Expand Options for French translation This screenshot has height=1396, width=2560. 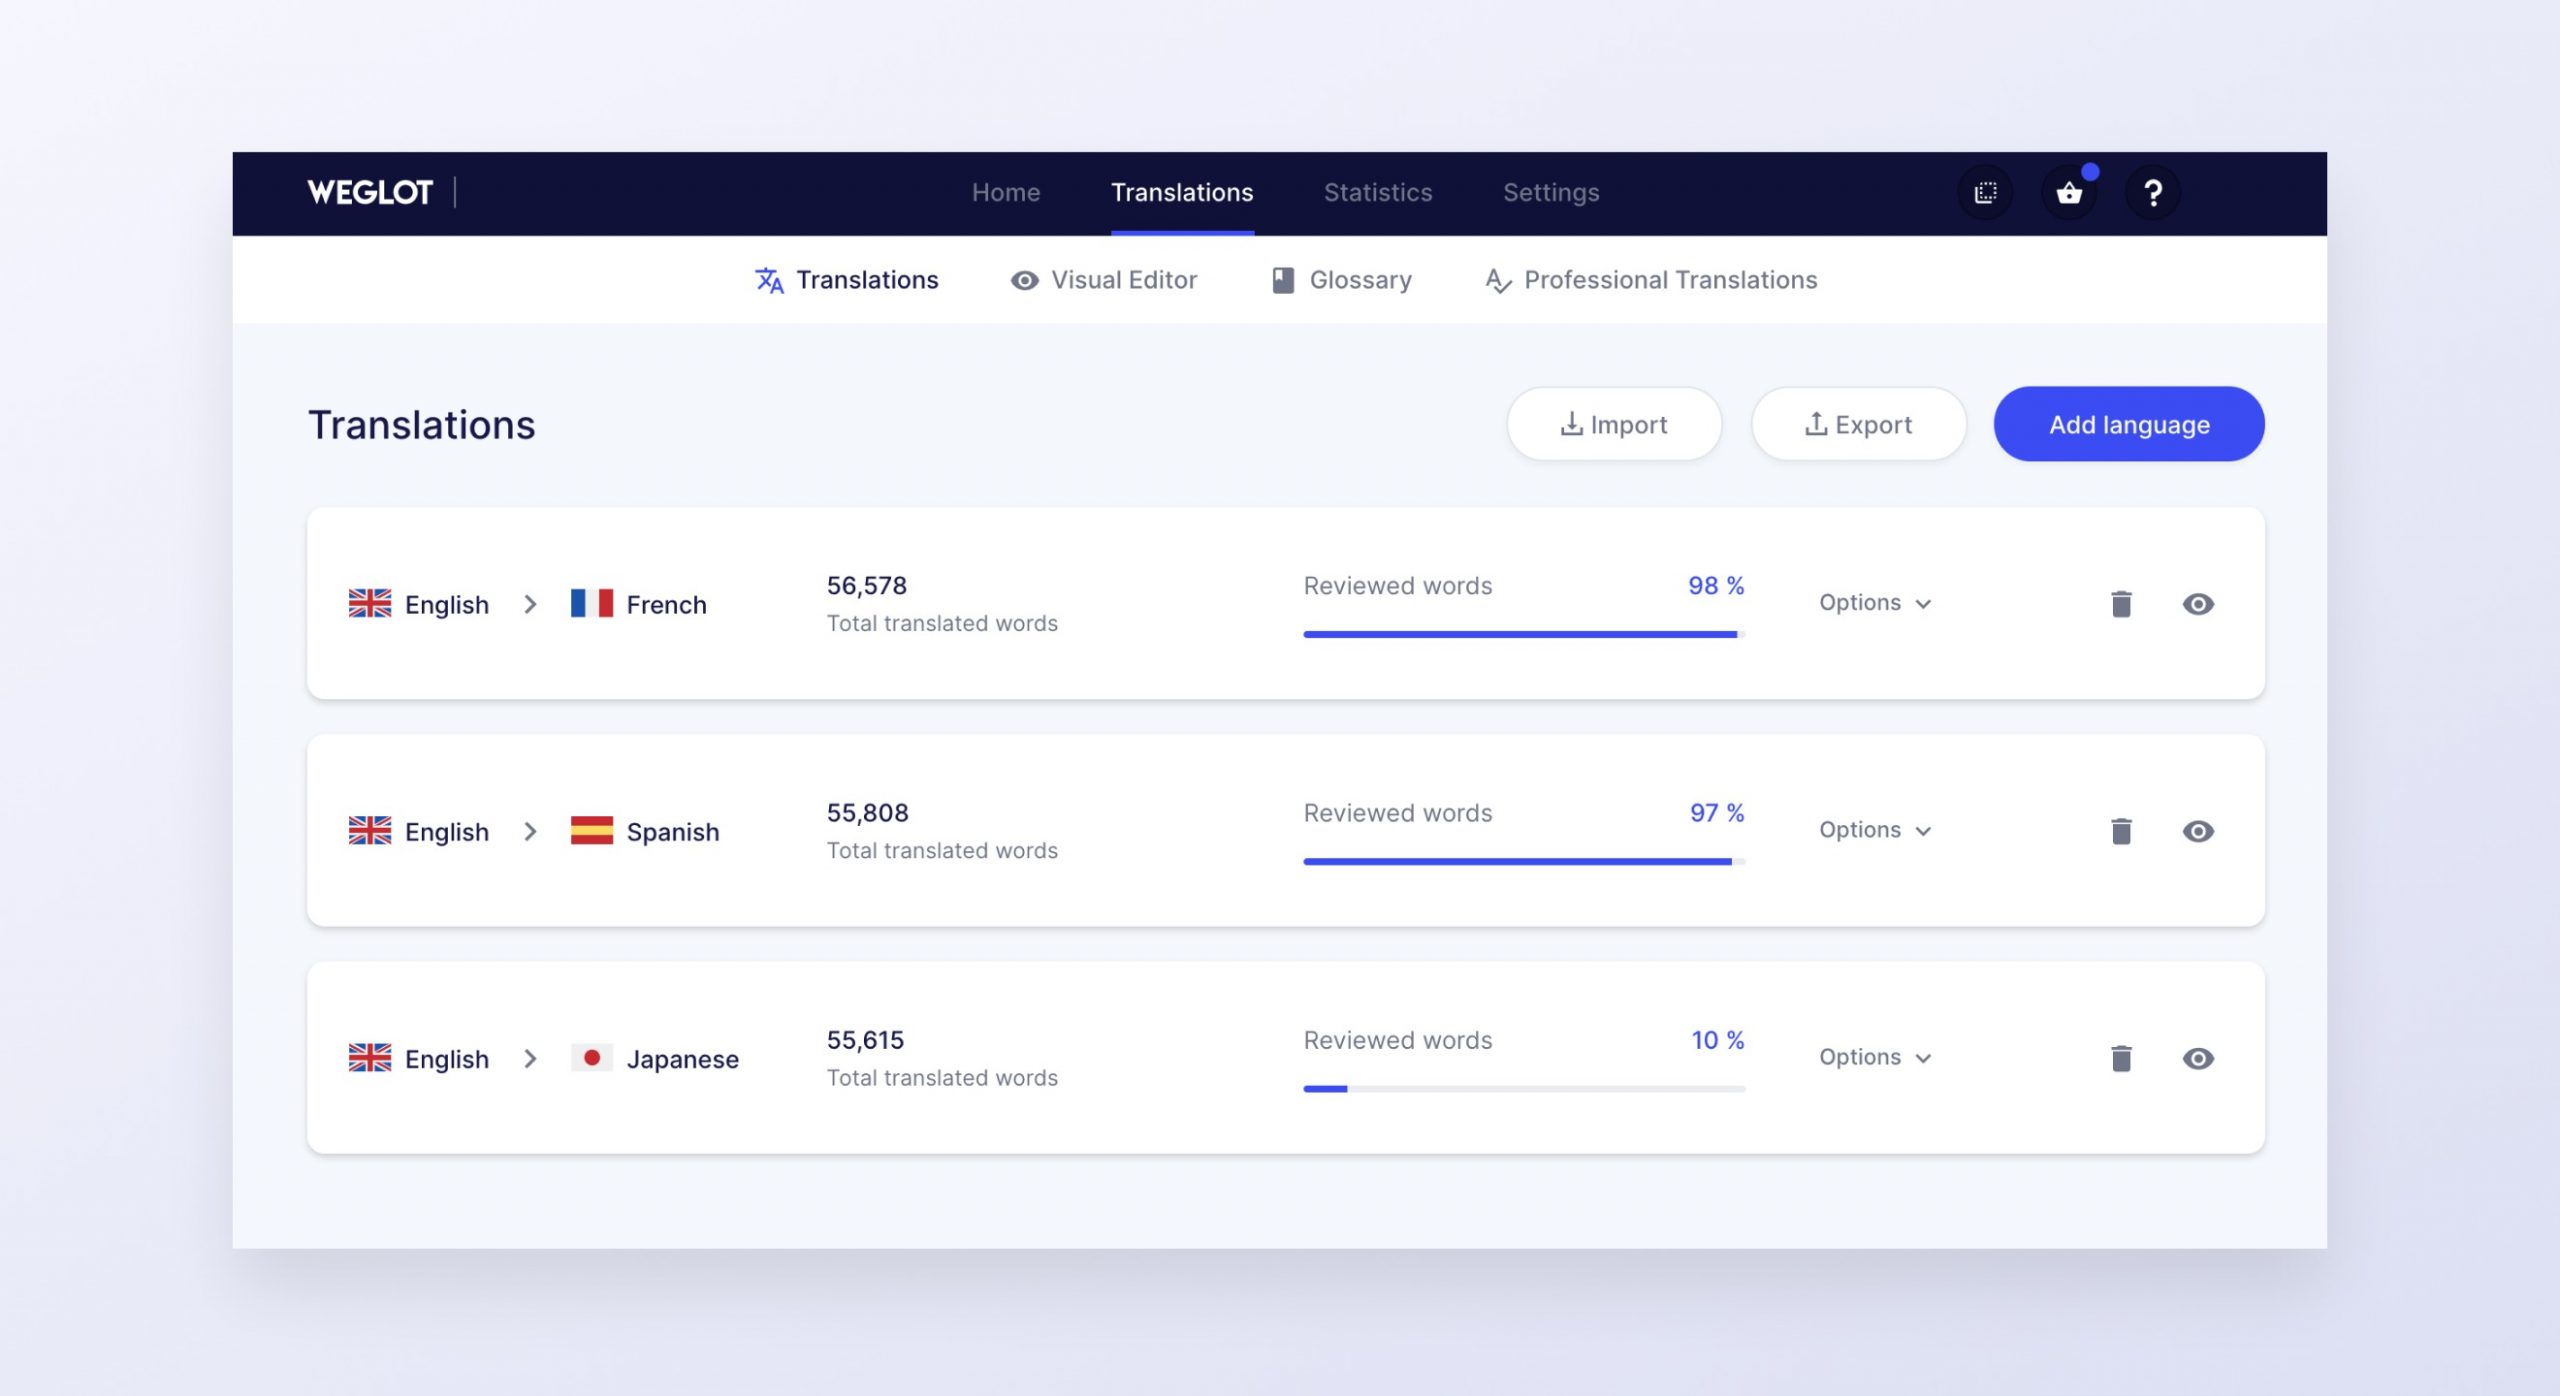click(x=1874, y=602)
